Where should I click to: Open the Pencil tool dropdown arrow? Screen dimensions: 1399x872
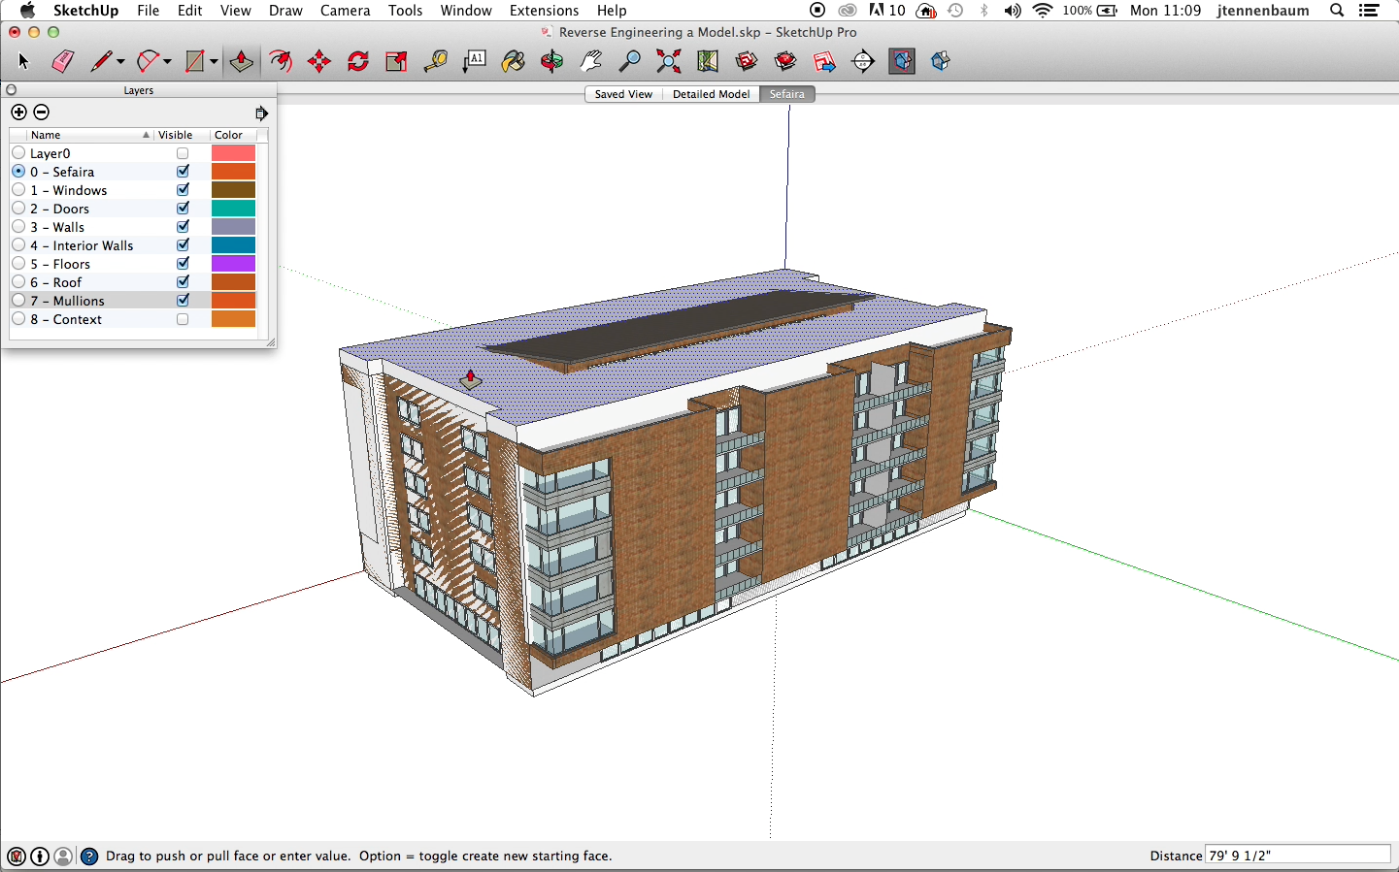click(x=121, y=62)
